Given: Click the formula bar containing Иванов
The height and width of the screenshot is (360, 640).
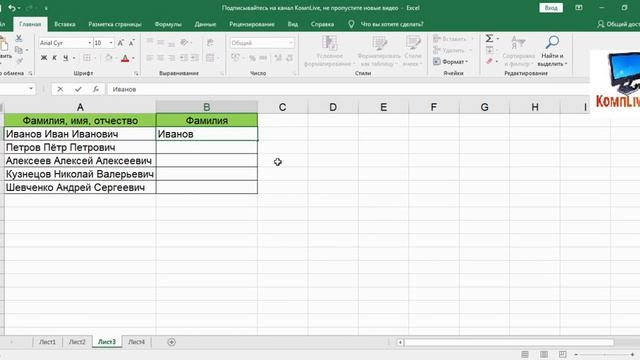Looking at the screenshot, I should pyautogui.click(x=349, y=89).
